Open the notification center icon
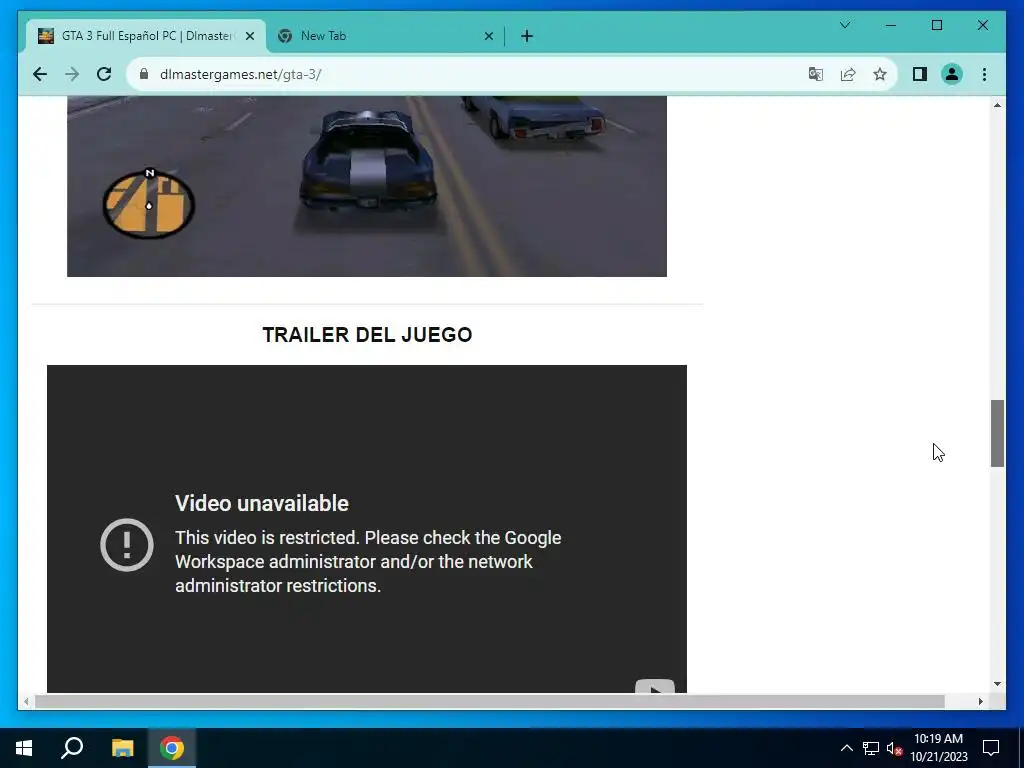The height and width of the screenshot is (768, 1024). point(991,748)
